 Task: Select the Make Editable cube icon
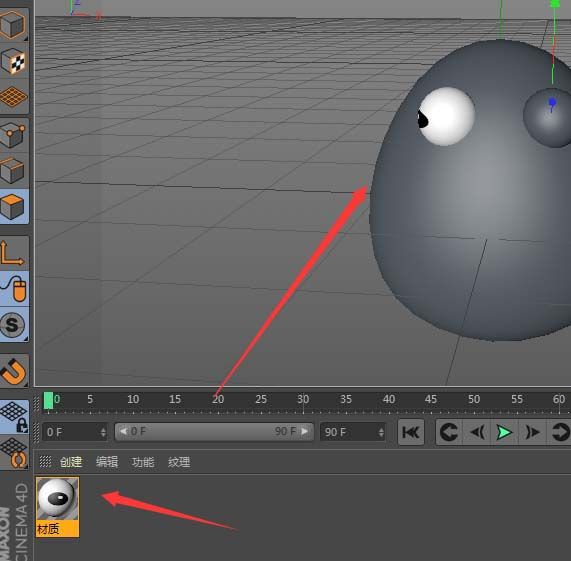coord(13,24)
